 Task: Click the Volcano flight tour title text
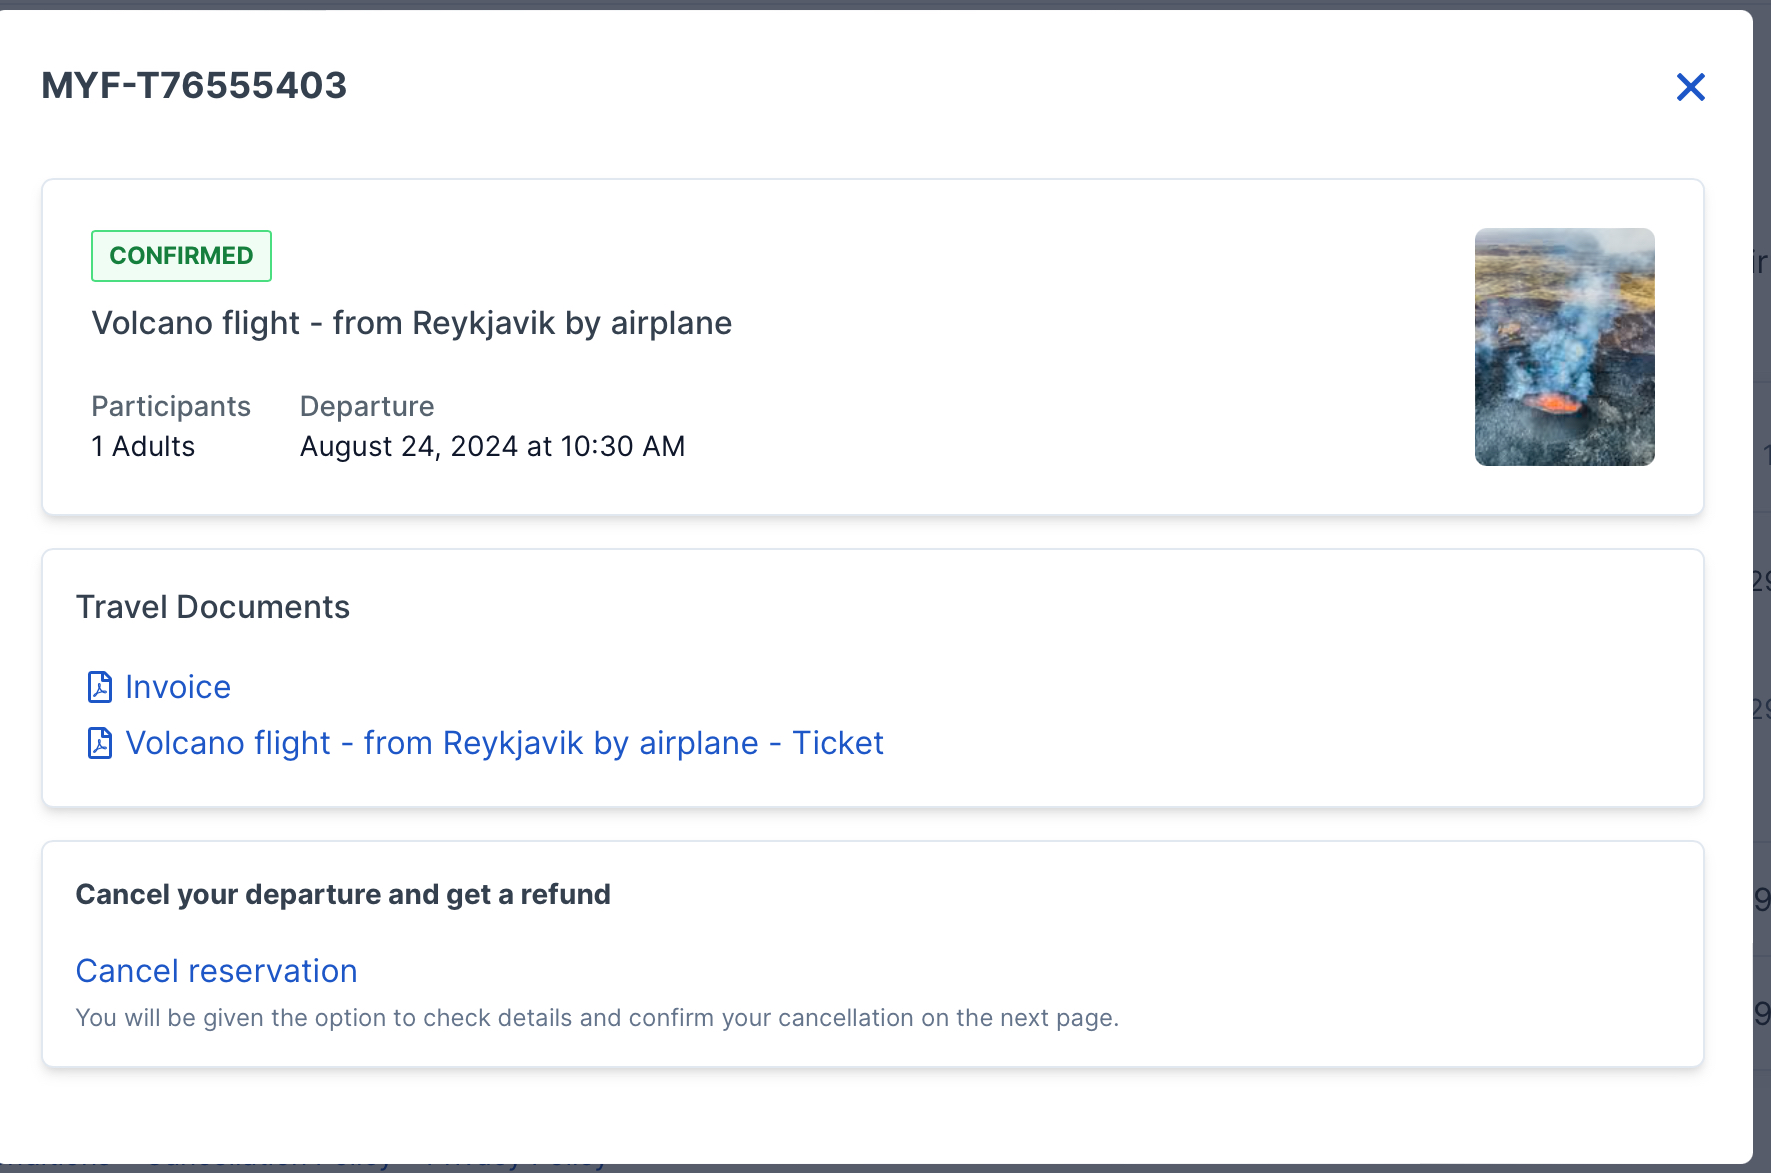412,323
